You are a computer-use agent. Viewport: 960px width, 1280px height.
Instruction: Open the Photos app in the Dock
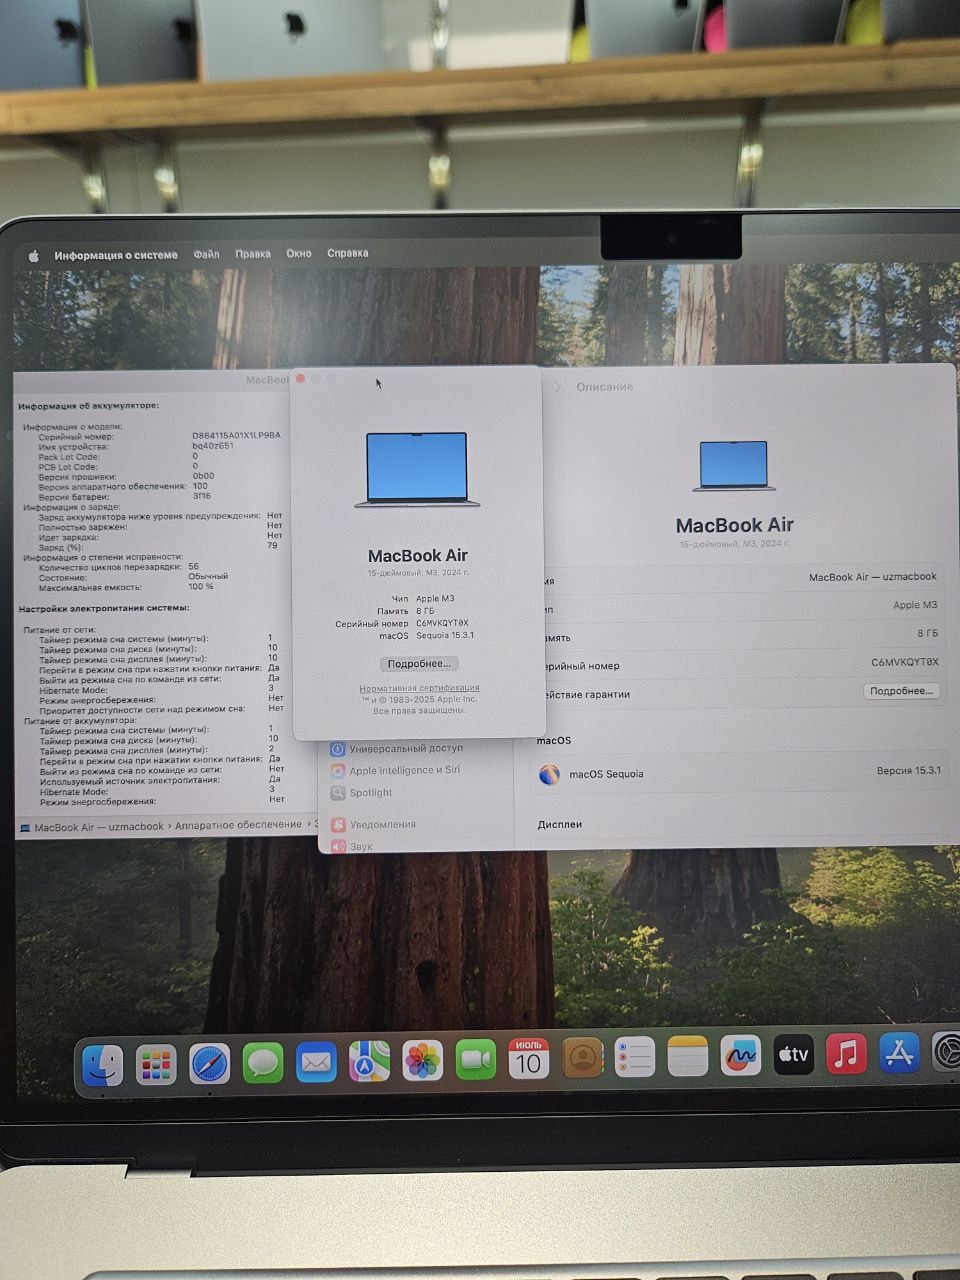(x=422, y=1060)
